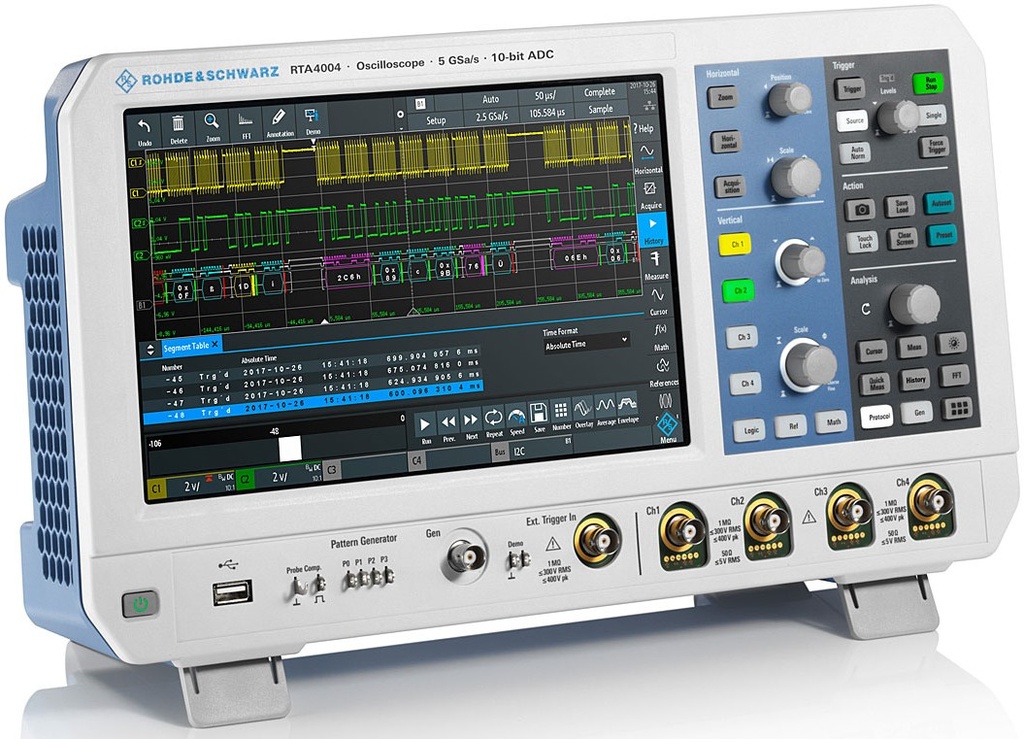The height and width of the screenshot is (739, 1024).
Task: Start history playback with the Run icon
Action: pyautogui.click(x=425, y=428)
